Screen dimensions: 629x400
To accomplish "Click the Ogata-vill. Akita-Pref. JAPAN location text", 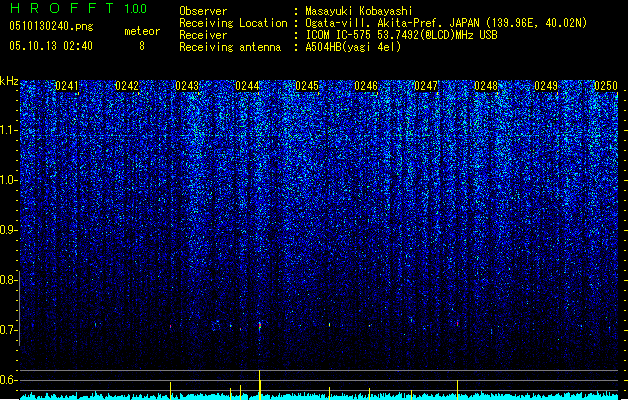I will click(x=446, y=23).
